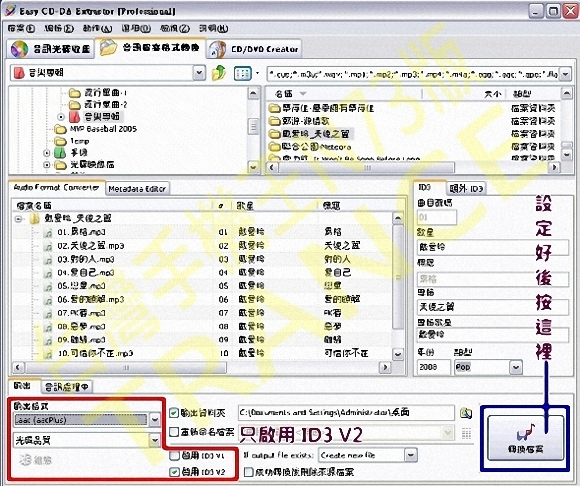580x486 pixels.
Task: Disable the ID3 V2 checkbox
Action: pos(174,472)
